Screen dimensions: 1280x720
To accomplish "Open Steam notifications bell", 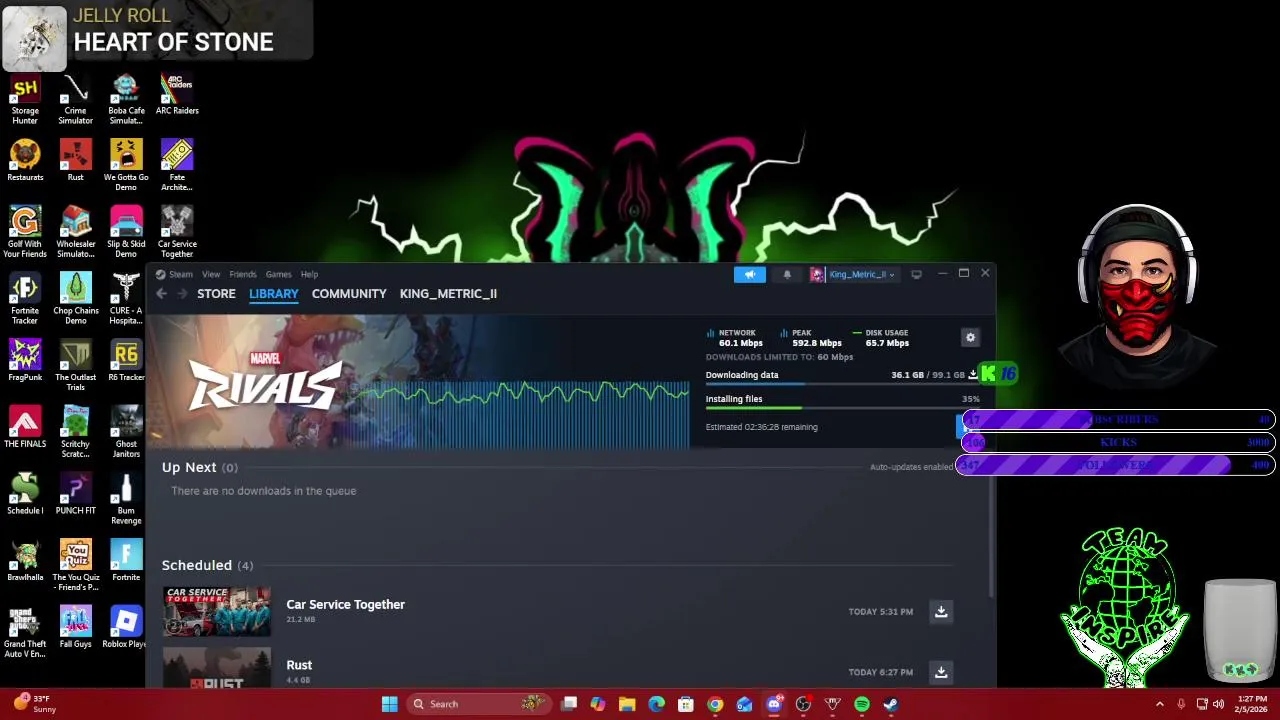I will point(787,274).
